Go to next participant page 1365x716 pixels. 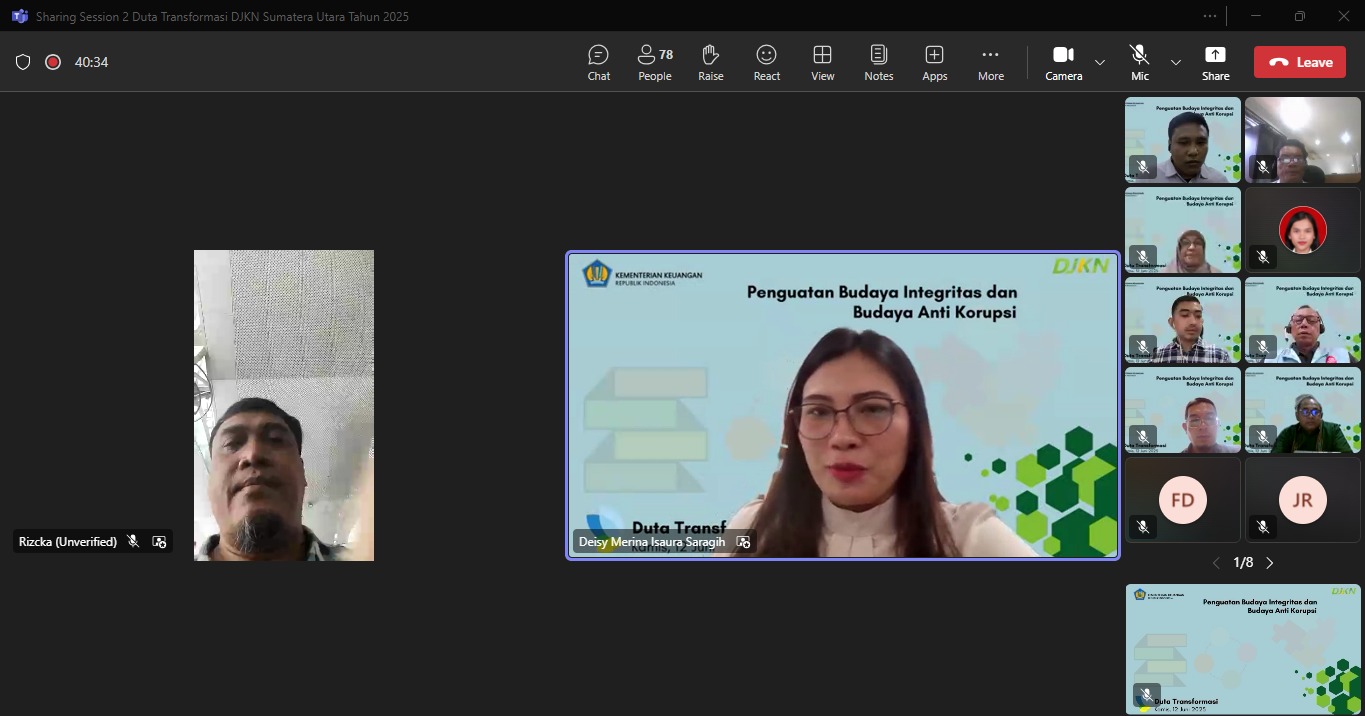(x=1270, y=563)
